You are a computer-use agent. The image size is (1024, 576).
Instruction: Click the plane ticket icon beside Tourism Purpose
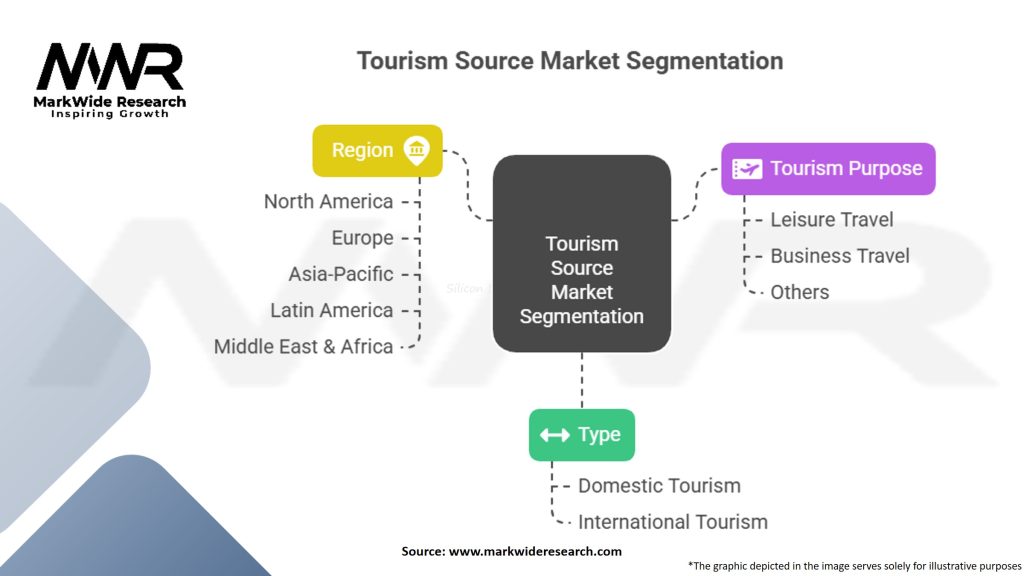tap(747, 168)
